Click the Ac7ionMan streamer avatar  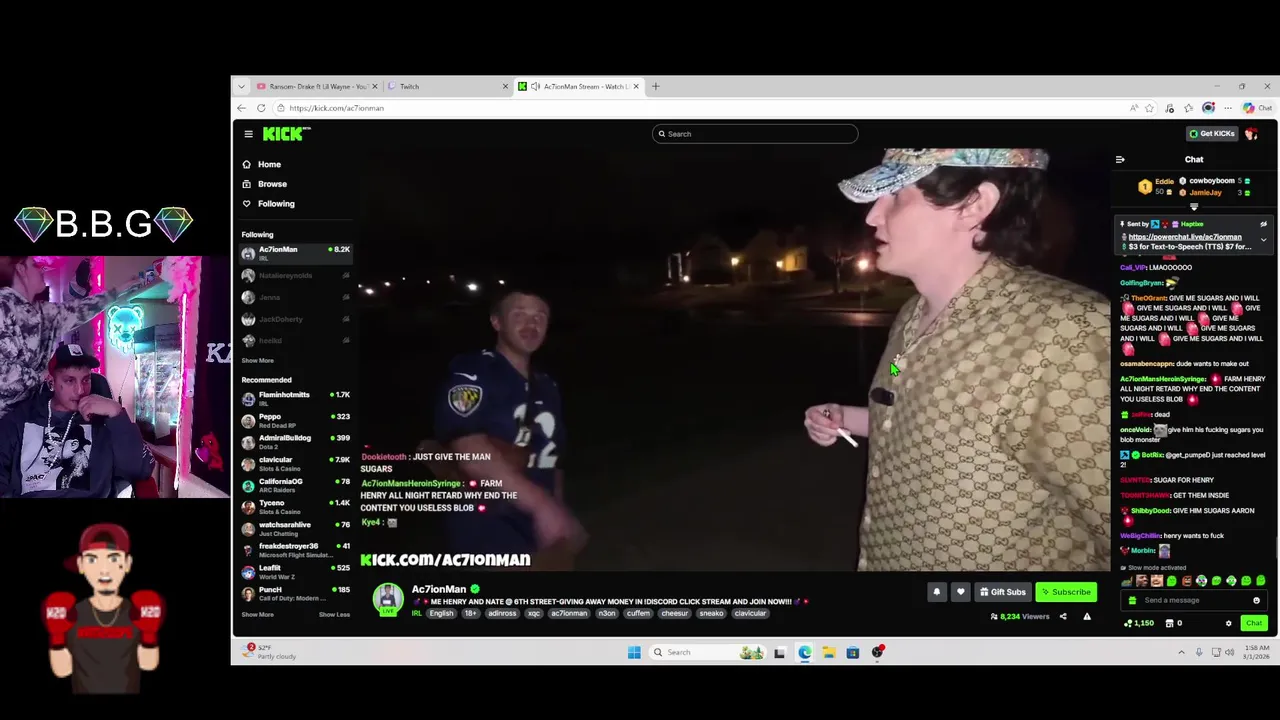(x=388, y=598)
